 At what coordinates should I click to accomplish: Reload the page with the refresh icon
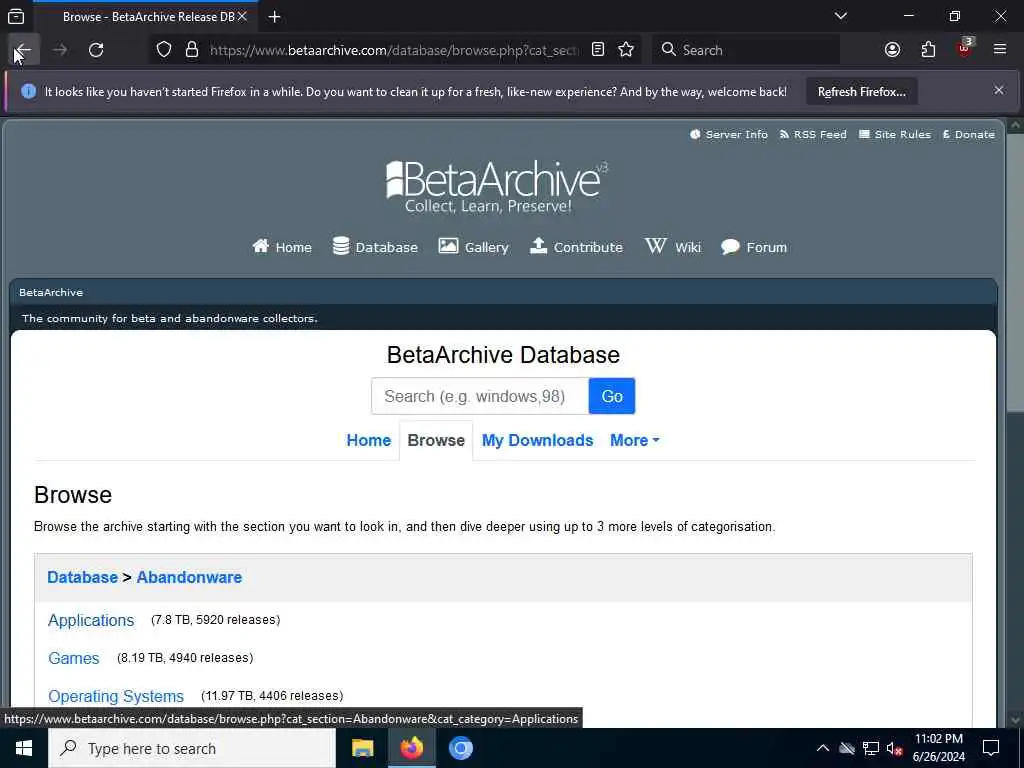click(x=96, y=50)
